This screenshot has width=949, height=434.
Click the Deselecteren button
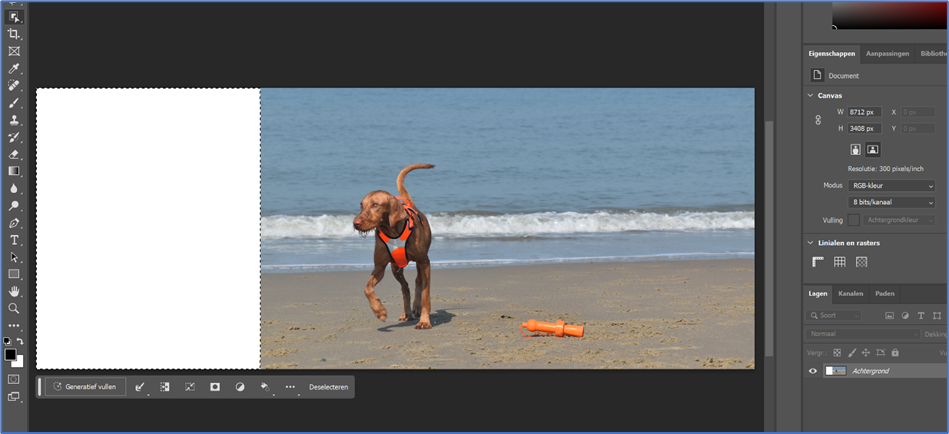coord(329,387)
